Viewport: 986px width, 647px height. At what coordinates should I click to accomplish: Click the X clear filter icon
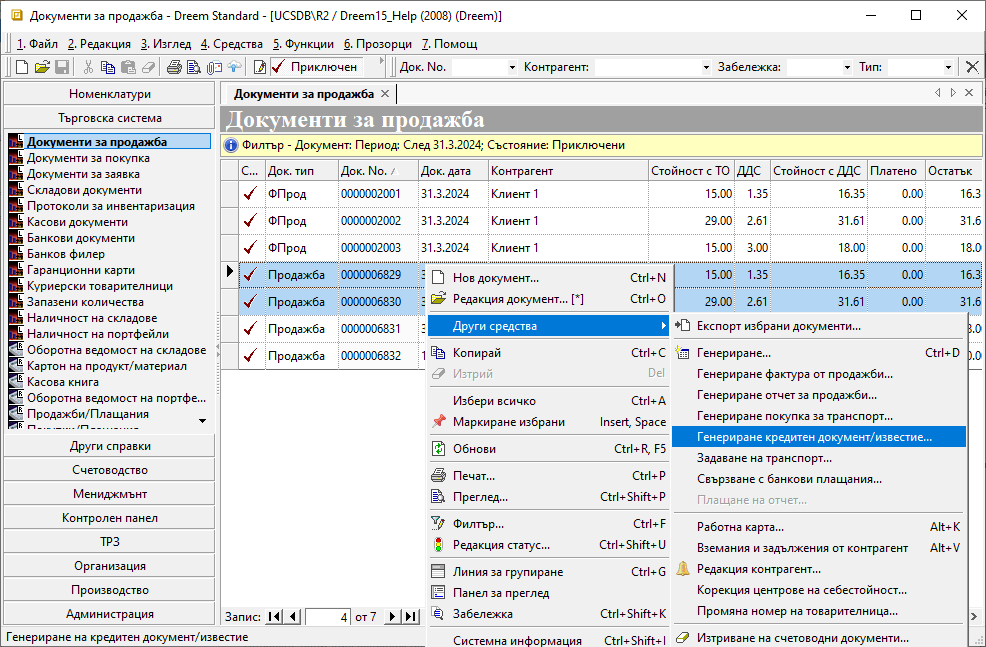click(971, 67)
